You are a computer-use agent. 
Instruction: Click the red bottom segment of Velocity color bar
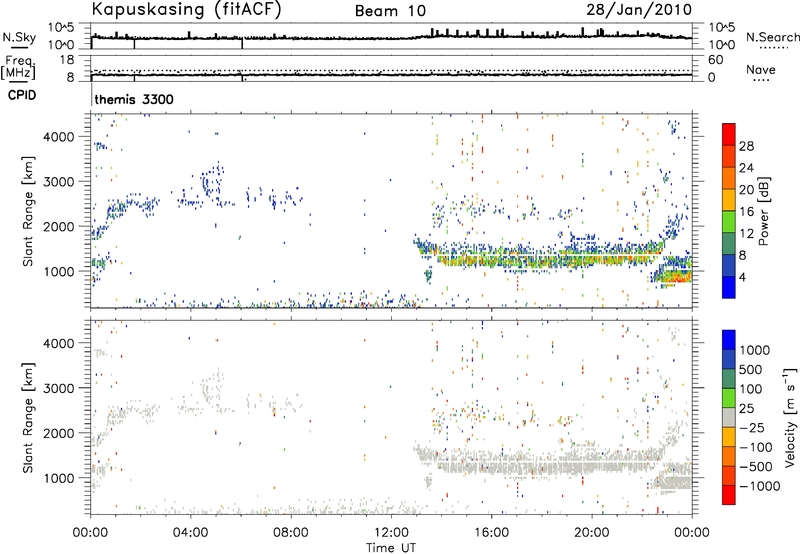point(729,495)
